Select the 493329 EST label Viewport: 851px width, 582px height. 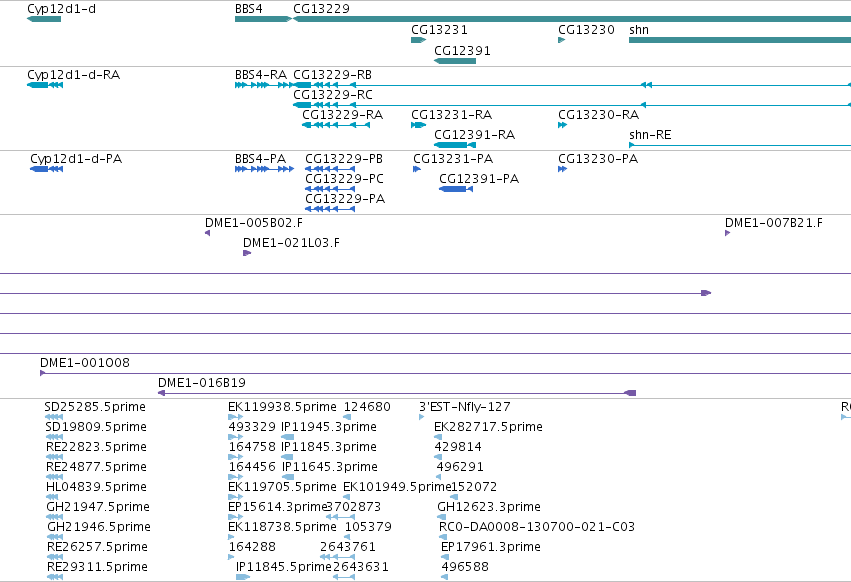[252, 427]
